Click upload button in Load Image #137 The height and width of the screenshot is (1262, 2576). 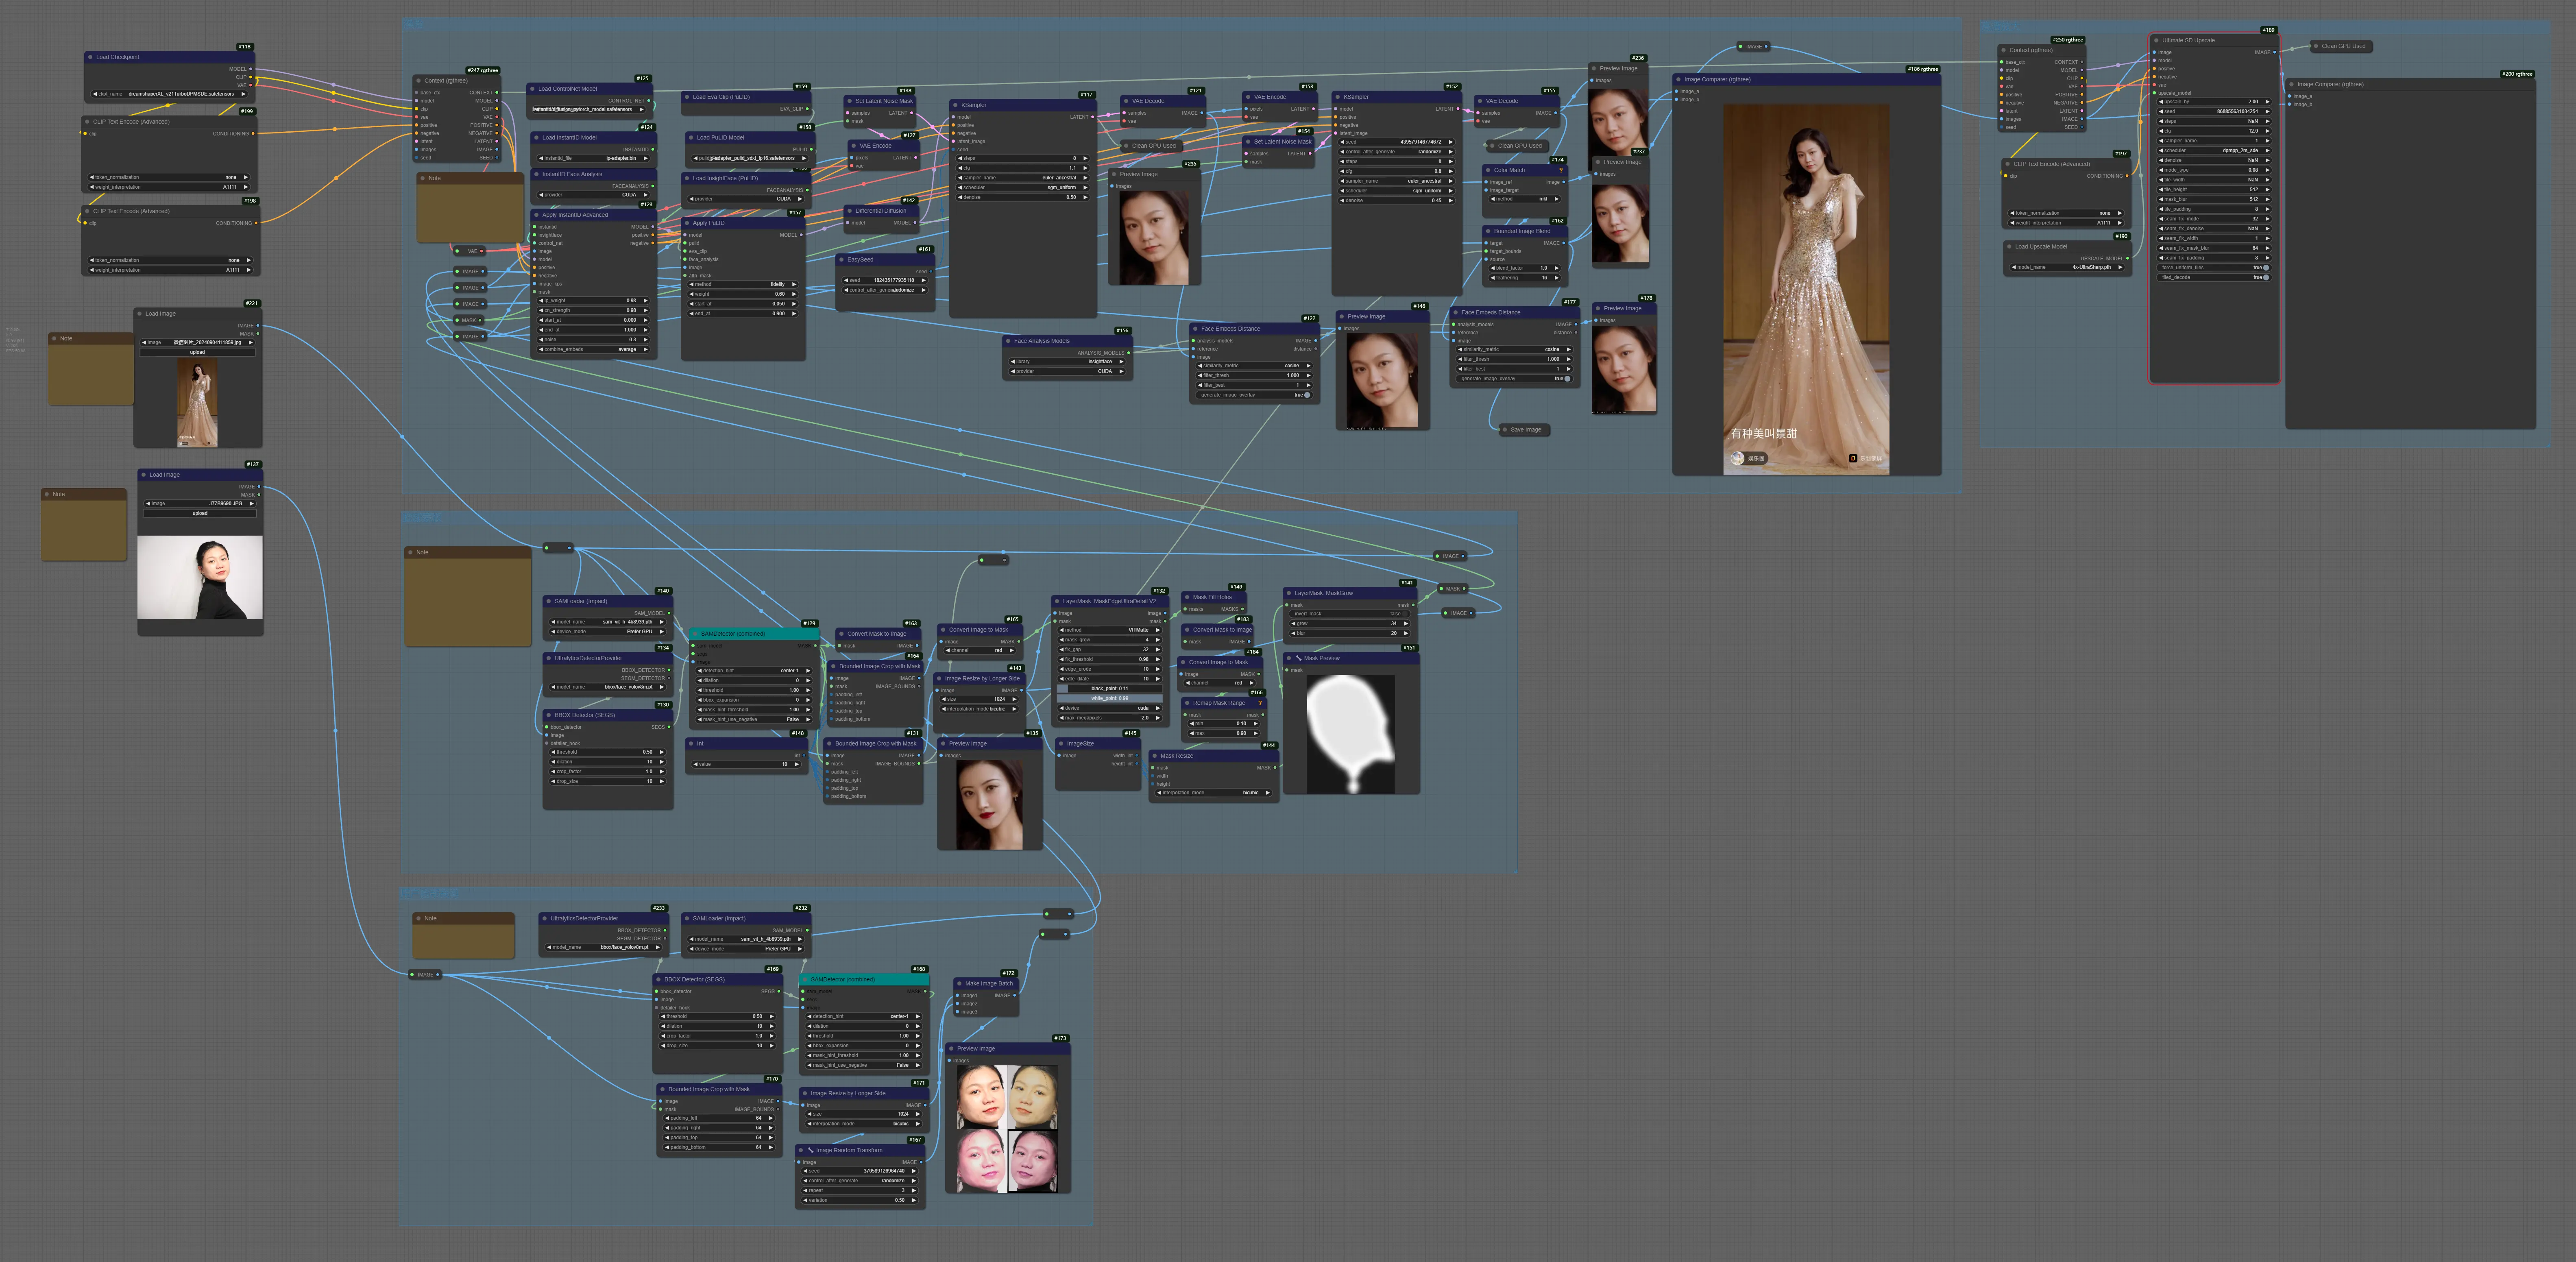[200, 513]
